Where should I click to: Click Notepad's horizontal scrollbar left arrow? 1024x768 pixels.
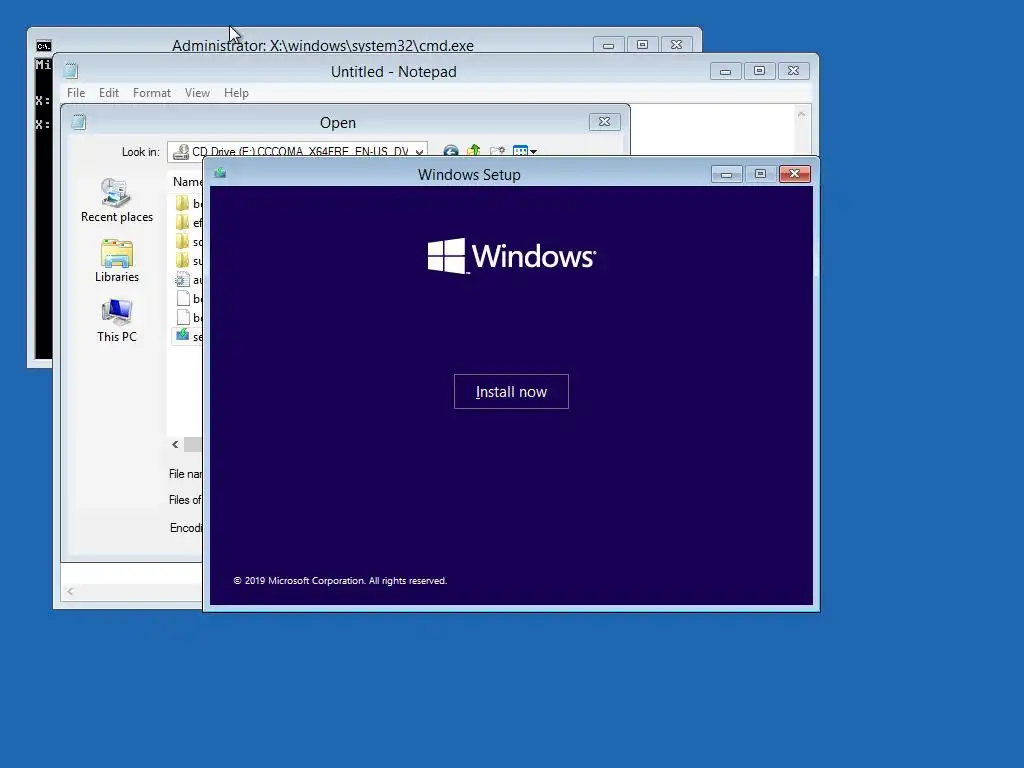click(70, 592)
